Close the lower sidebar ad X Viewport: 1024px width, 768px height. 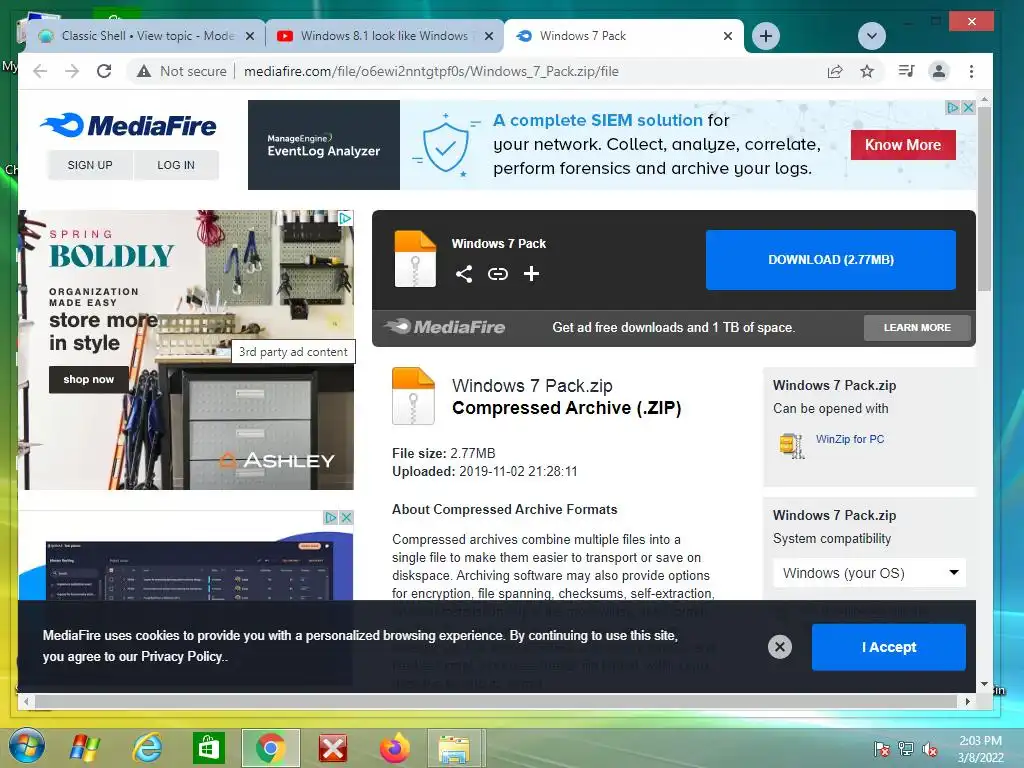point(346,518)
